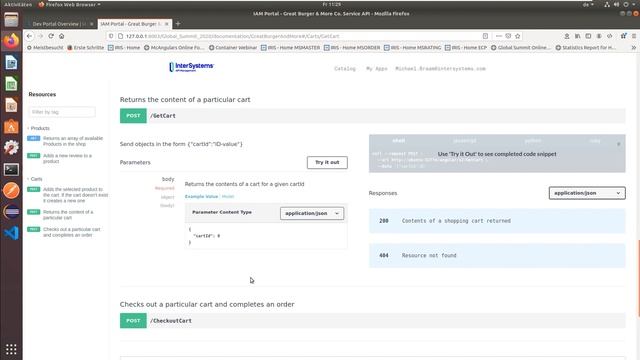
Task: Open system settings gear icon in dock
Action: 11,148
